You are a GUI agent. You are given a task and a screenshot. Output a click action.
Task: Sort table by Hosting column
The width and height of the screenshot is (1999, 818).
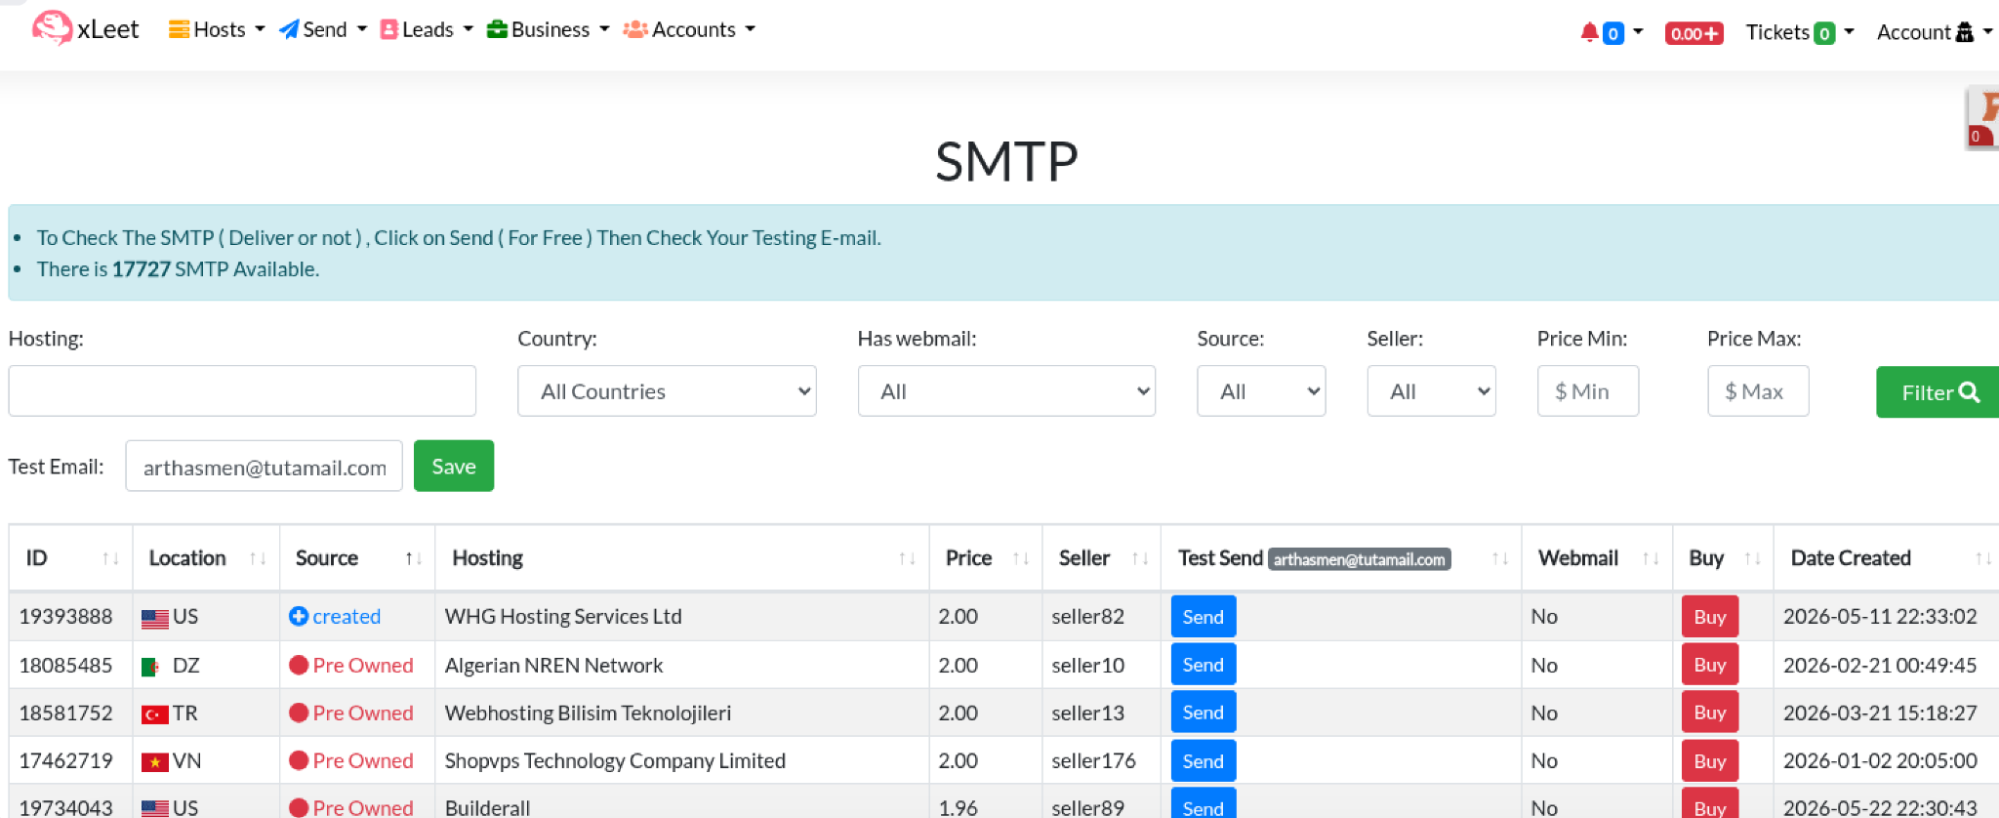pyautogui.click(x=682, y=558)
